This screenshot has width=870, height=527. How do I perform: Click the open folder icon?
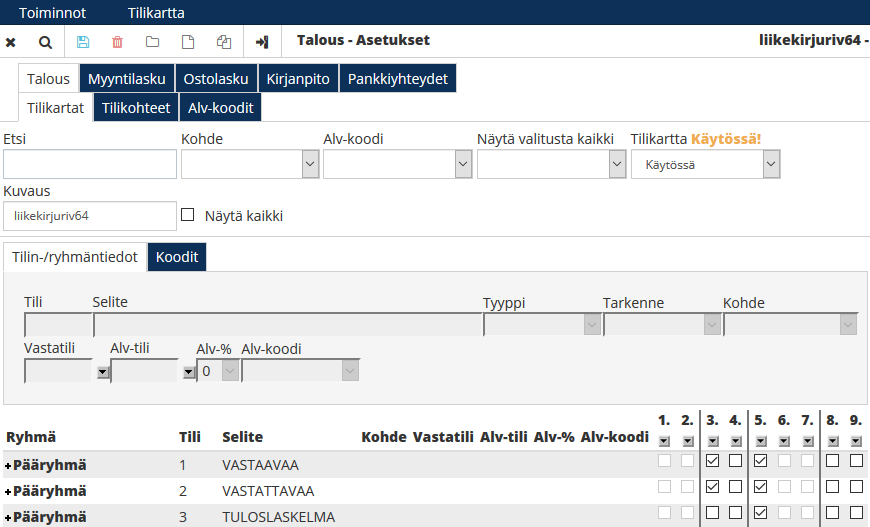coord(153,42)
